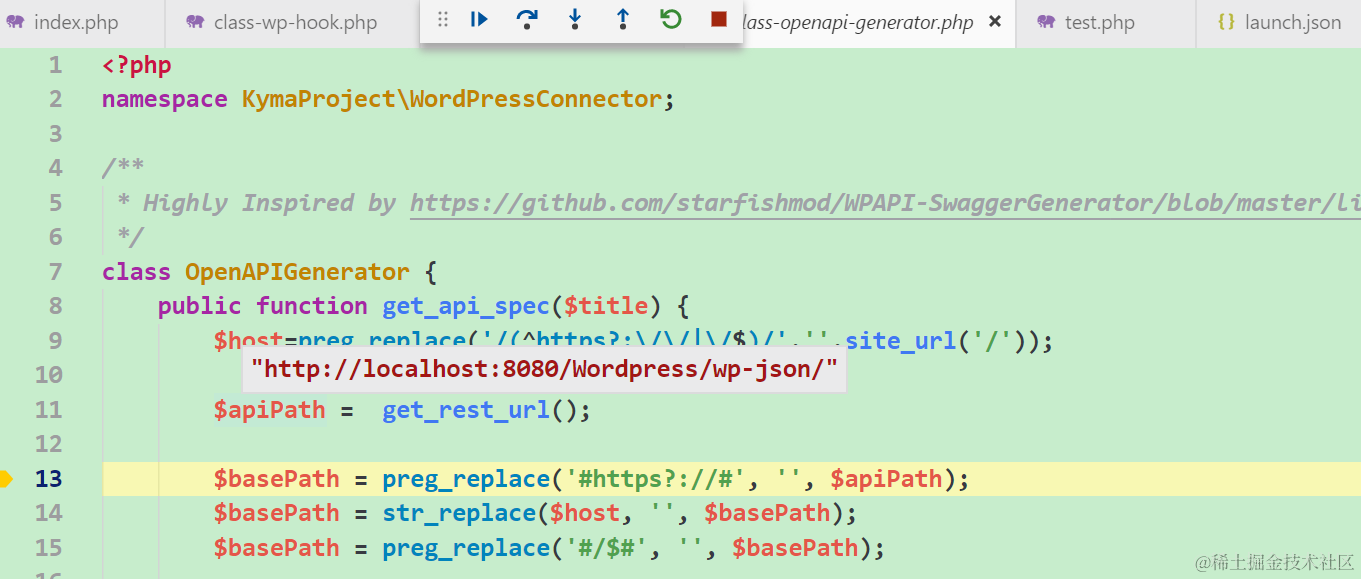Restart the debug session

coord(671,20)
